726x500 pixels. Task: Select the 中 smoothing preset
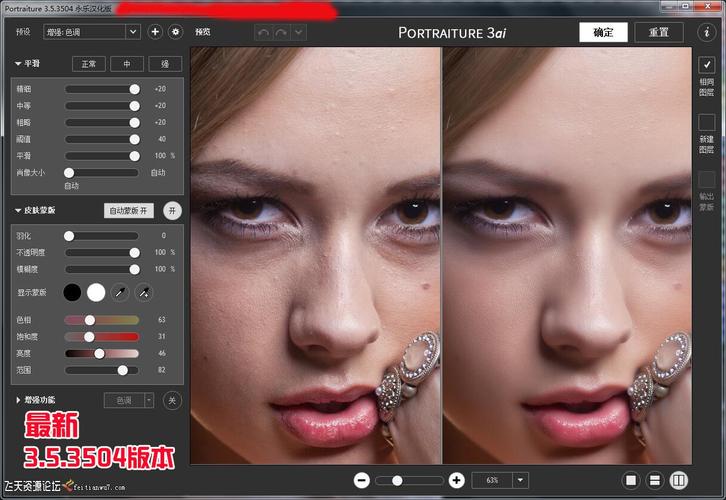tap(127, 64)
